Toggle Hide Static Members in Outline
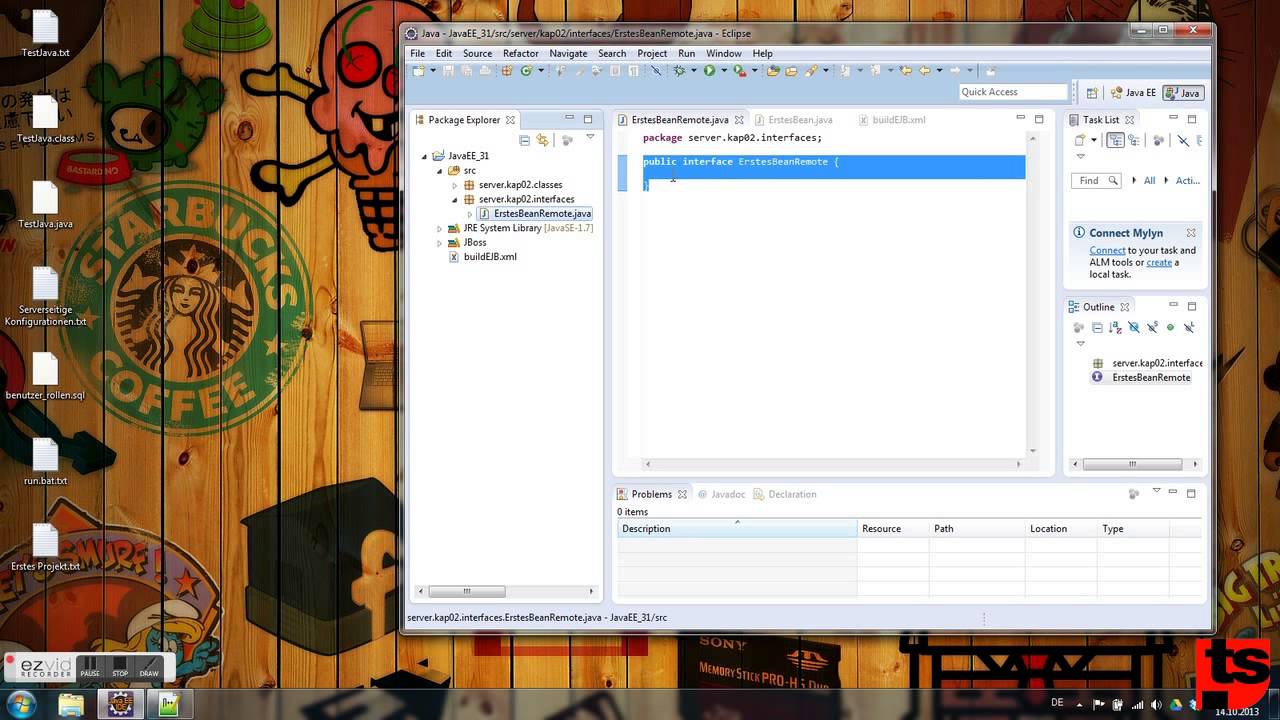The image size is (1280, 720). tap(1152, 327)
